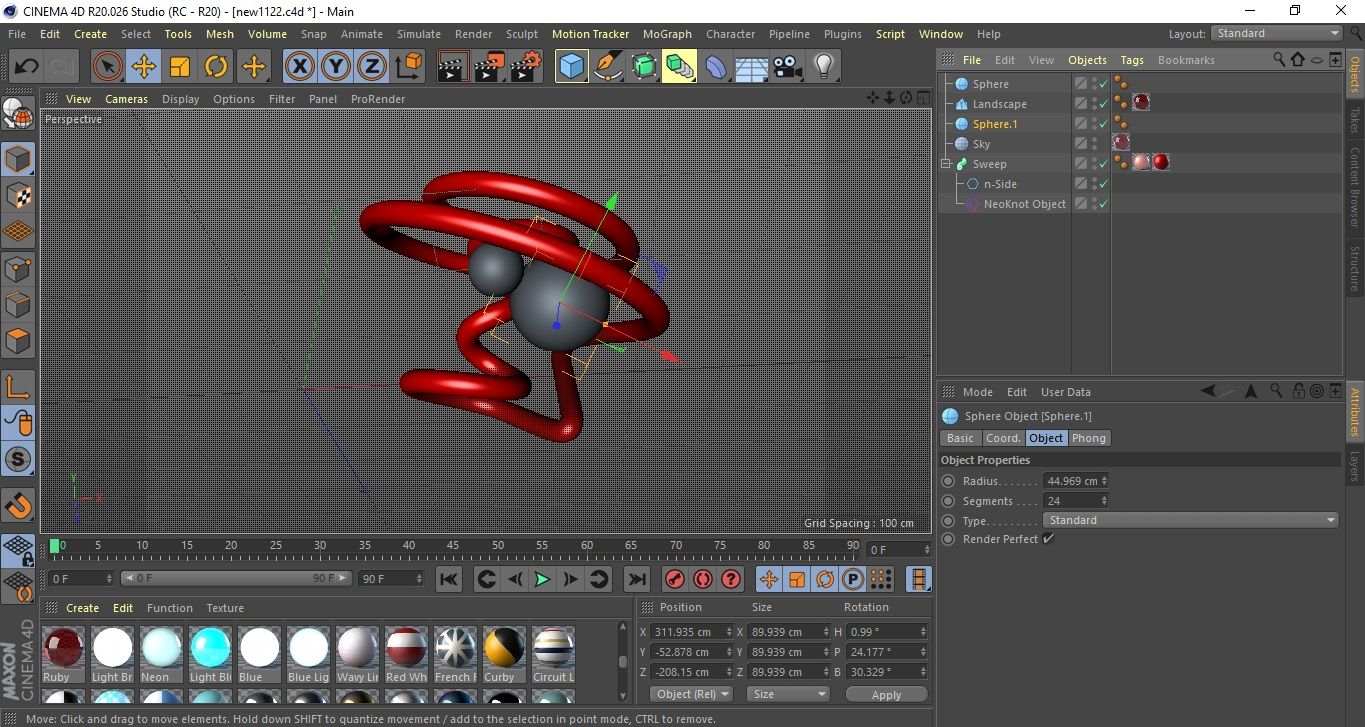Toggle enable checkmark of n-Side object
The image size is (1365, 727).
point(1104,184)
